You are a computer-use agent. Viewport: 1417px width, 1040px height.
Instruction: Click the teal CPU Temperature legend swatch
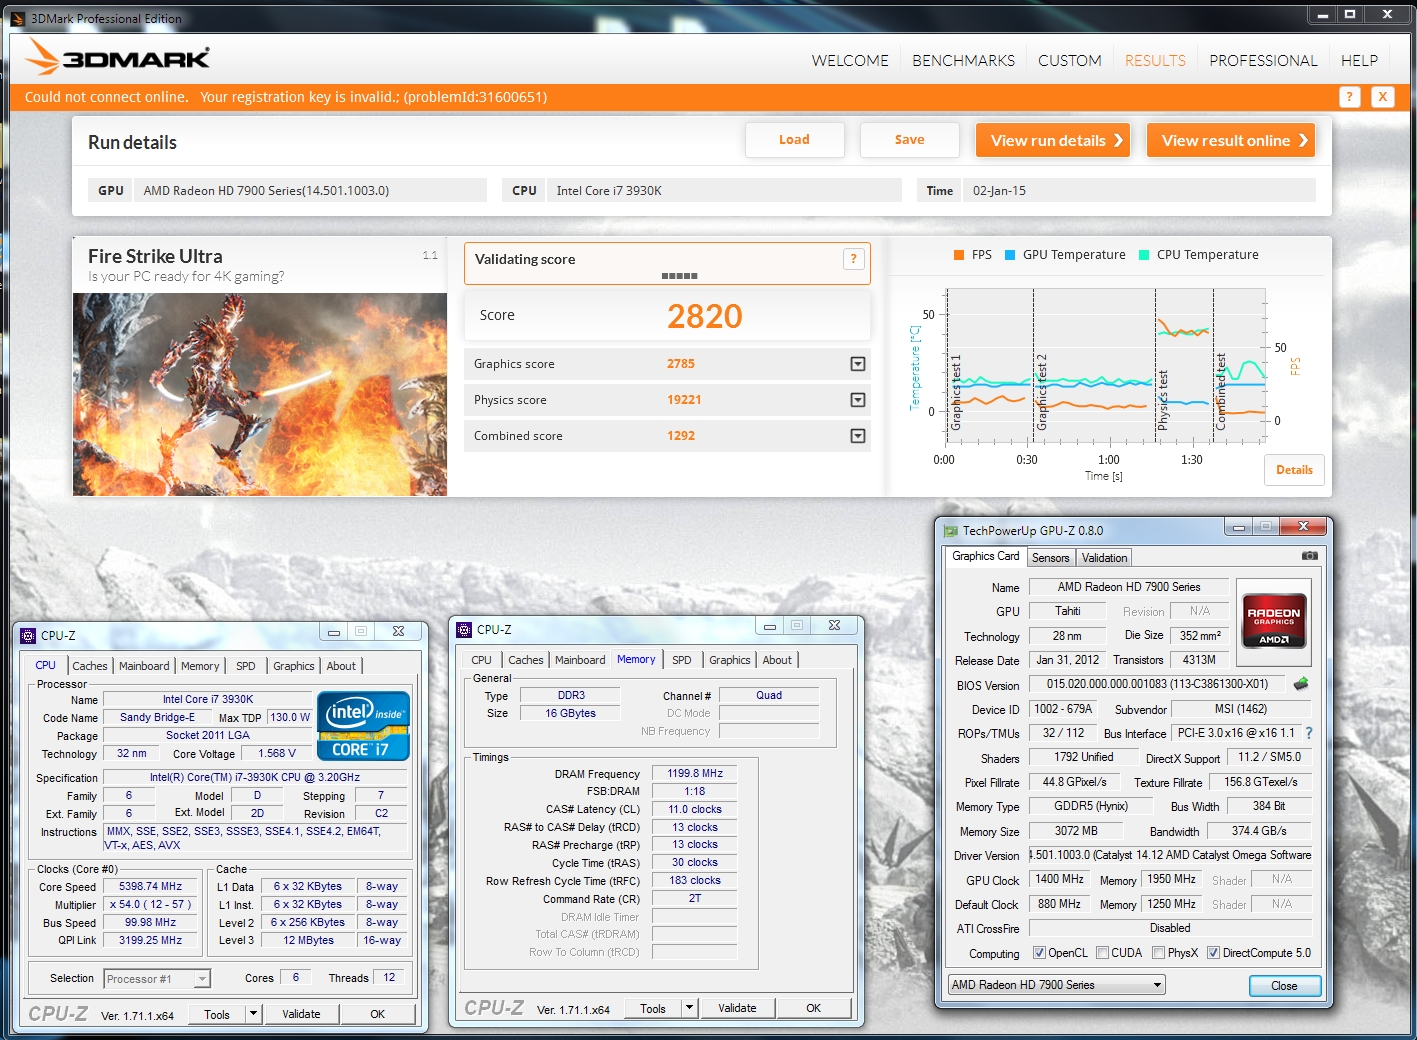[x=1144, y=255]
